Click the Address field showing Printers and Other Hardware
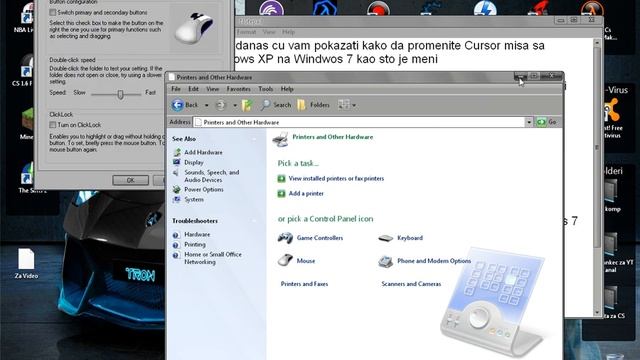 (360, 122)
